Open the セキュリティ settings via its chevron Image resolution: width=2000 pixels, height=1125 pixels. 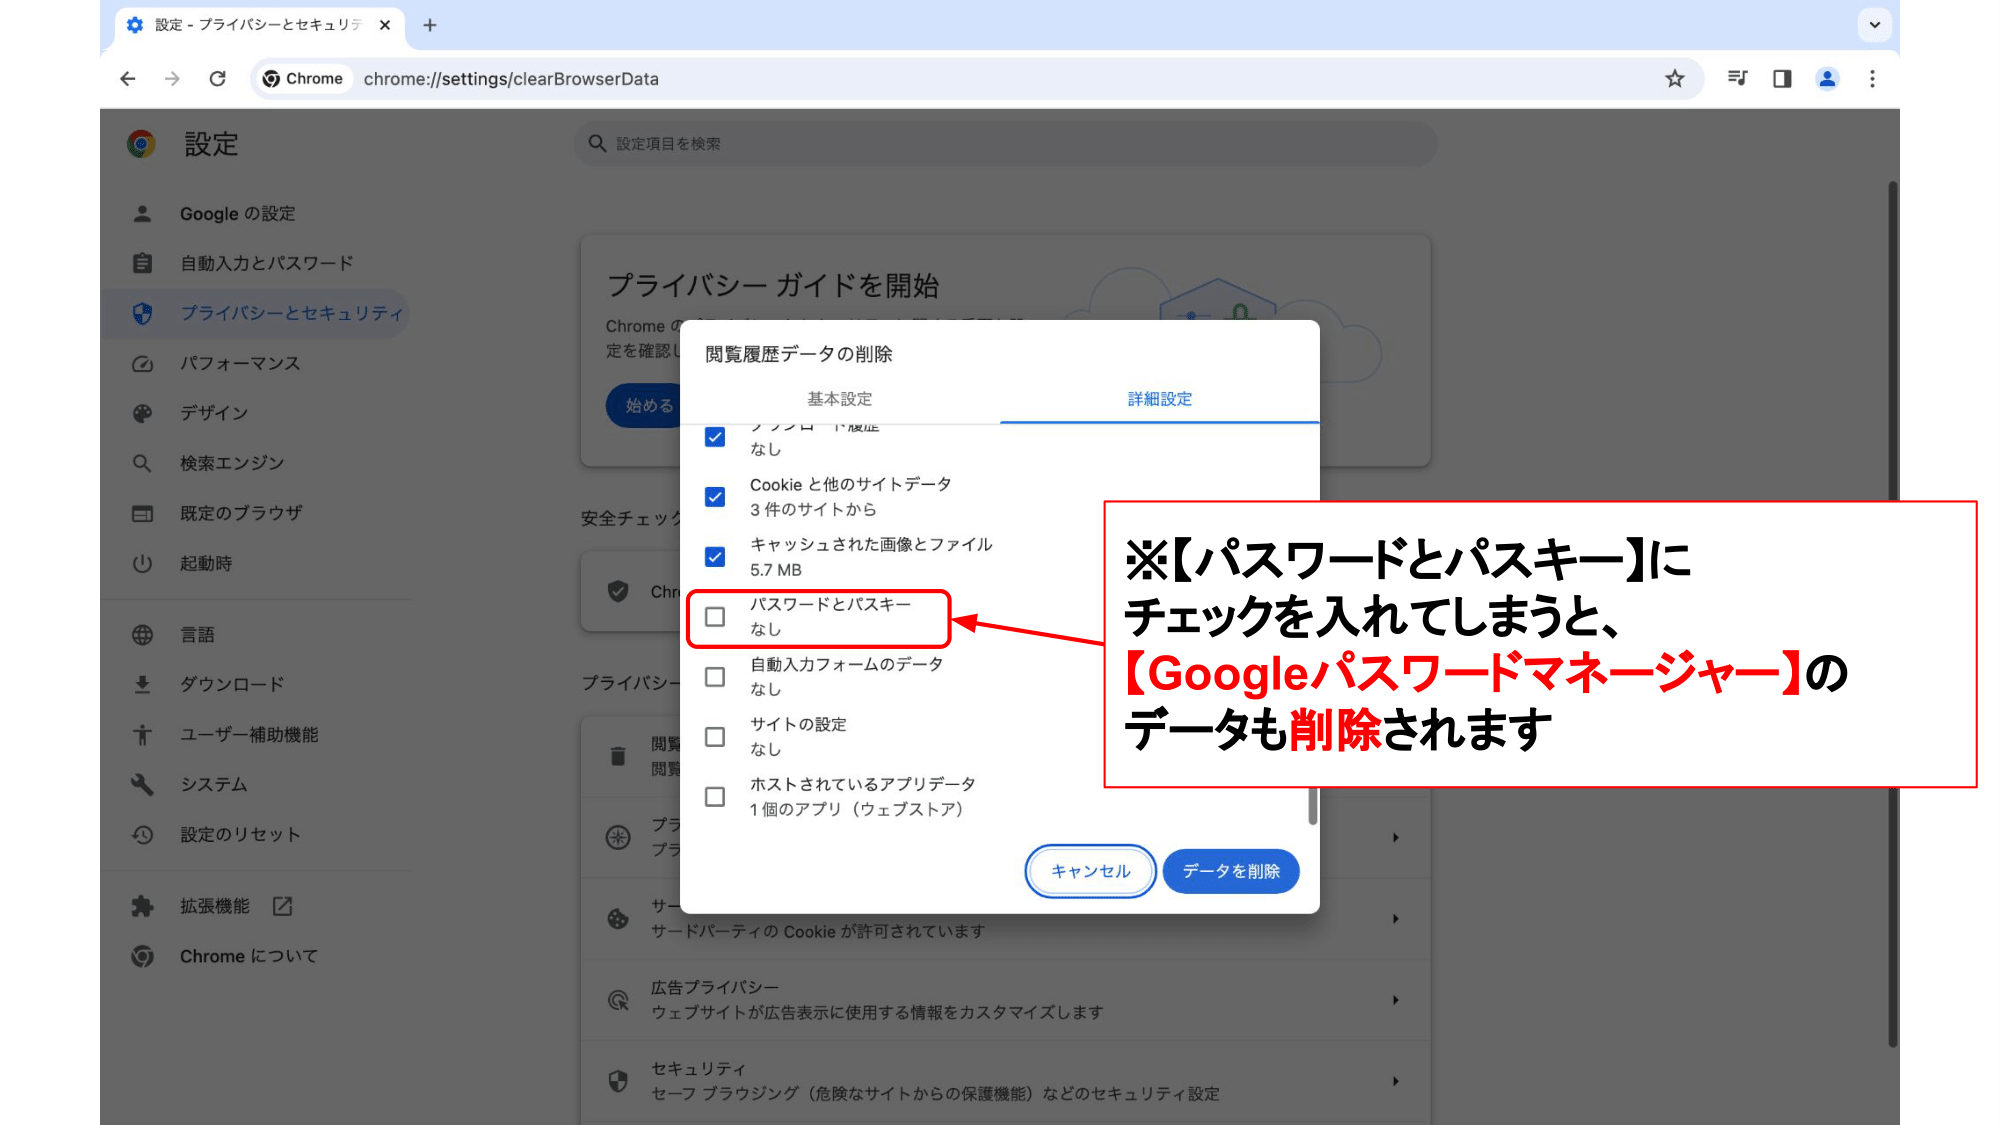pyautogui.click(x=1396, y=1081)
